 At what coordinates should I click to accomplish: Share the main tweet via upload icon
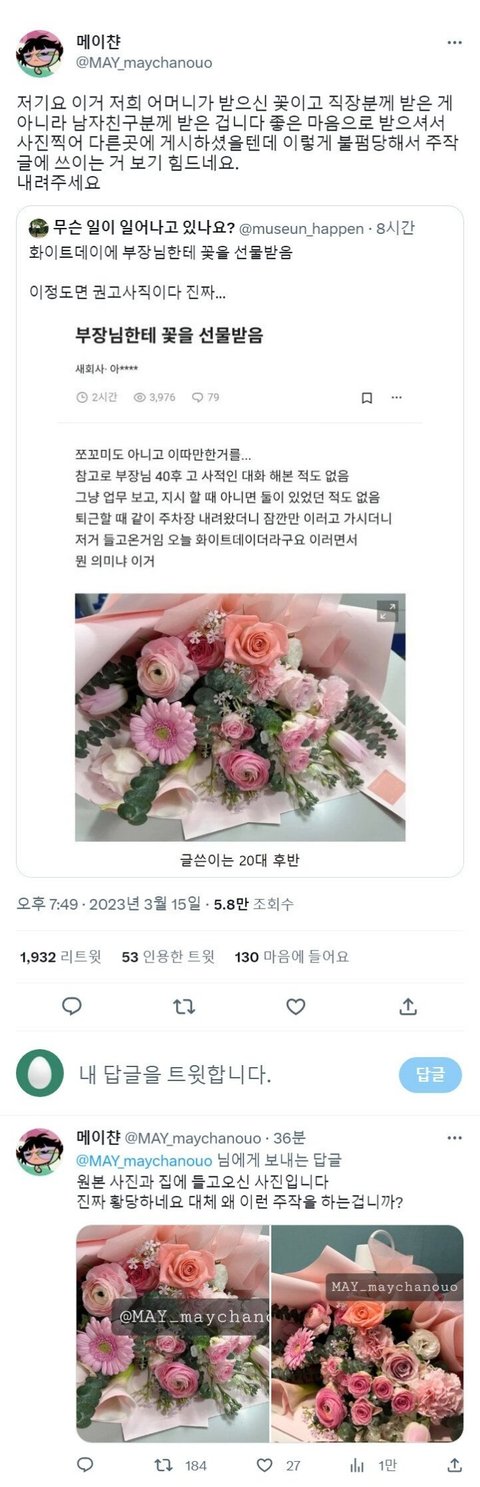tap(407, 1006)
